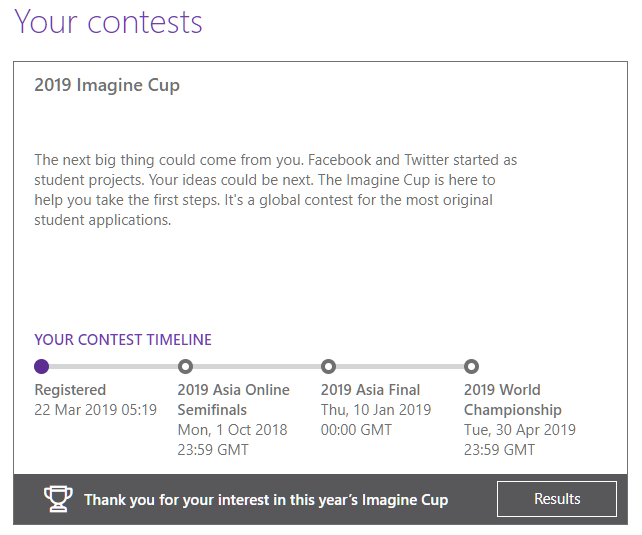
Task: Click the 2019 Asia Final label
Action: point(370,390)
